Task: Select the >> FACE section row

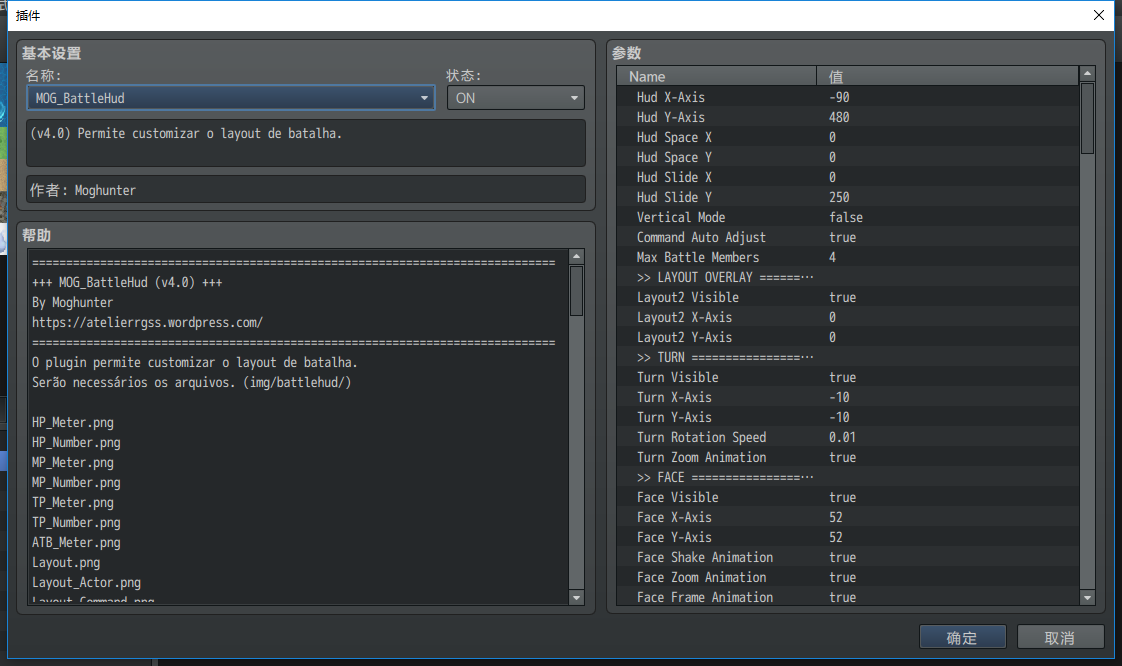Action: (x=848, y=478)
